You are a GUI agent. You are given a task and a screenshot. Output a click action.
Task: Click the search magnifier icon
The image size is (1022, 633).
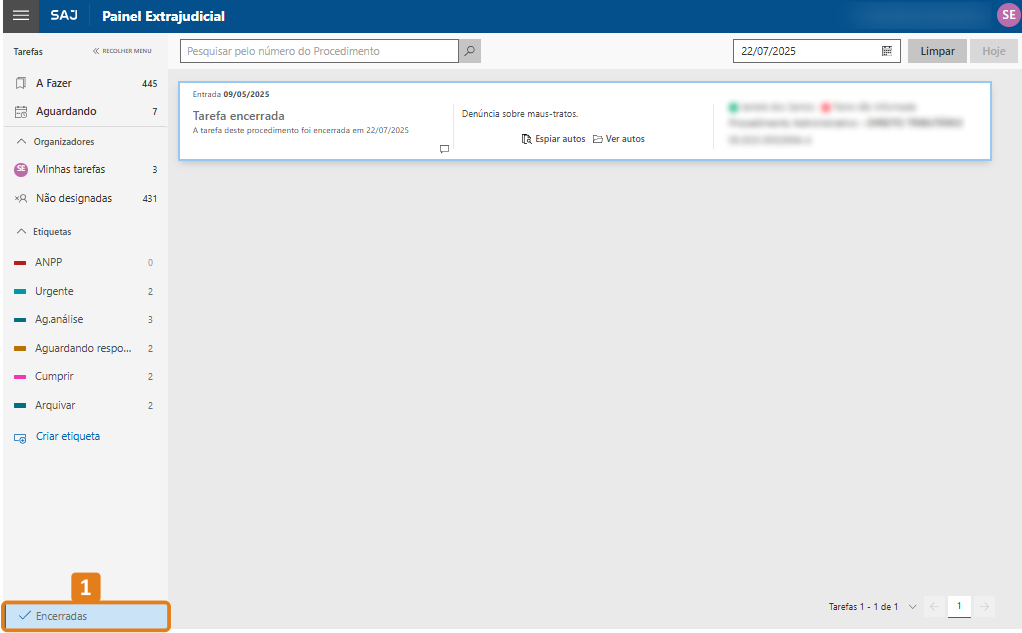[x=469, y=51]
